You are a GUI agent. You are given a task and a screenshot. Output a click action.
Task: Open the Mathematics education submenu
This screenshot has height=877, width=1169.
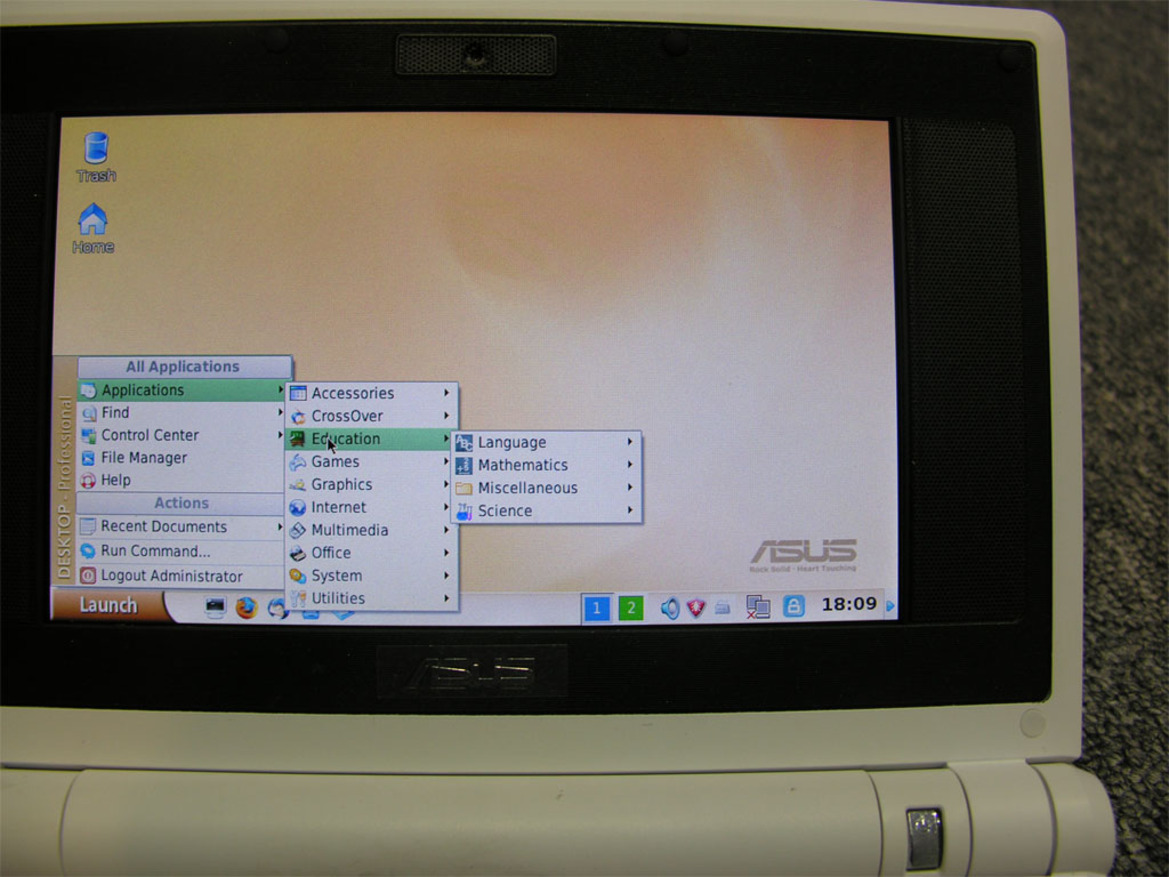point(547,465)
